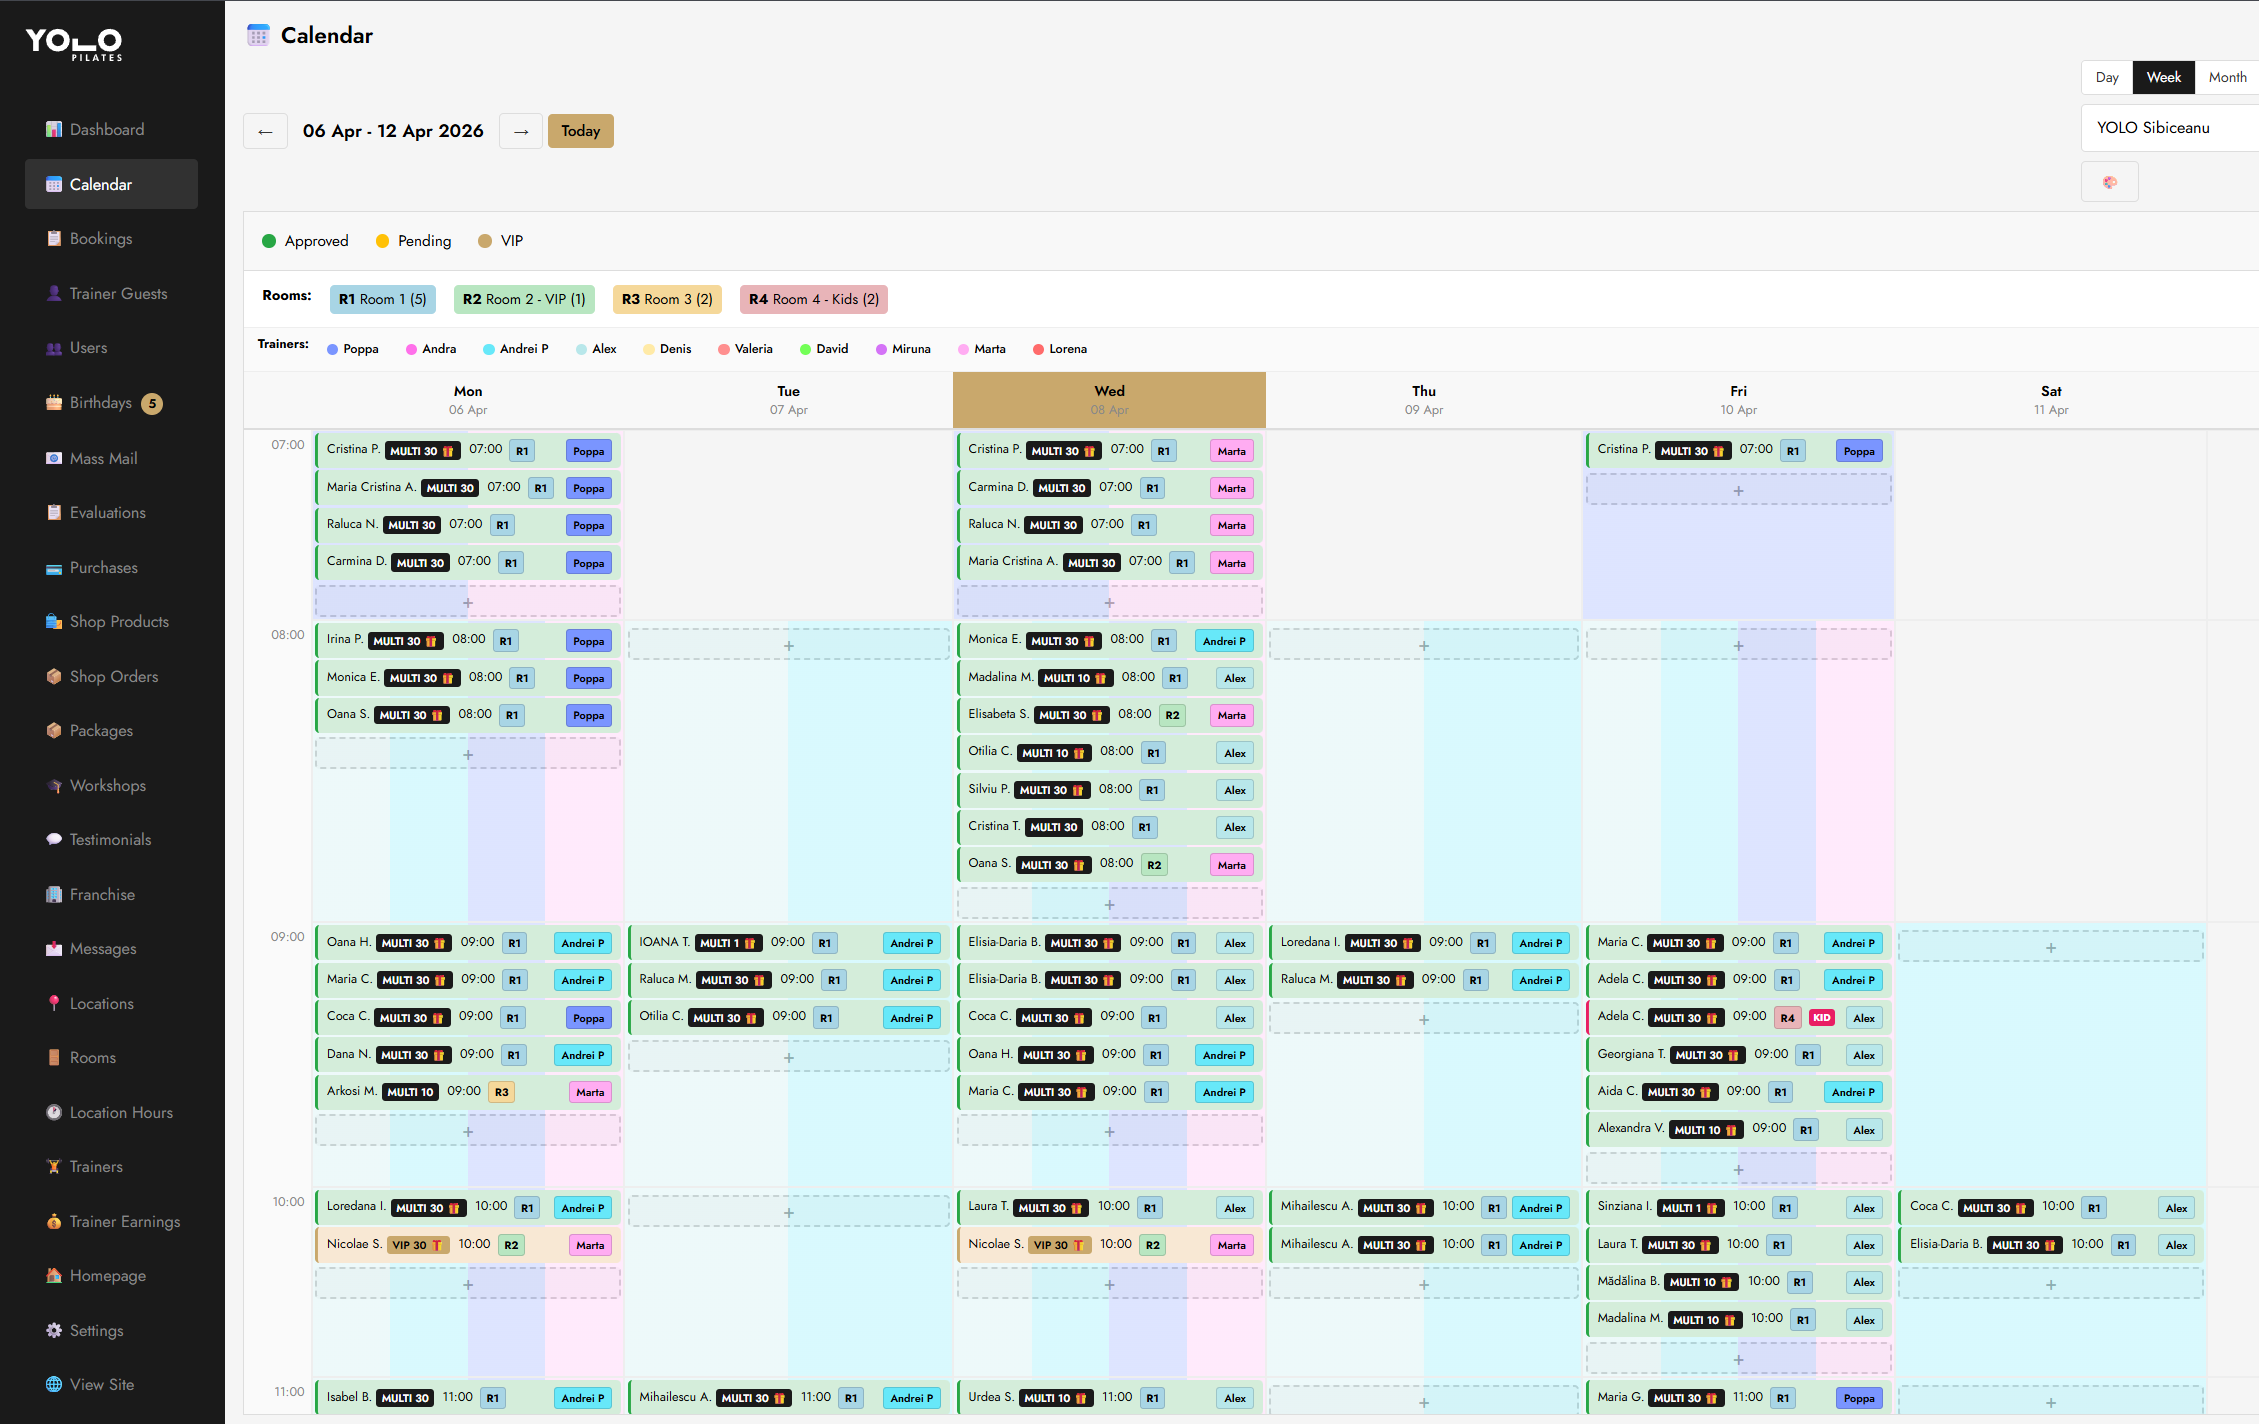
Task: Select the Workshops sidebar entry
Action: coord(106,785)
